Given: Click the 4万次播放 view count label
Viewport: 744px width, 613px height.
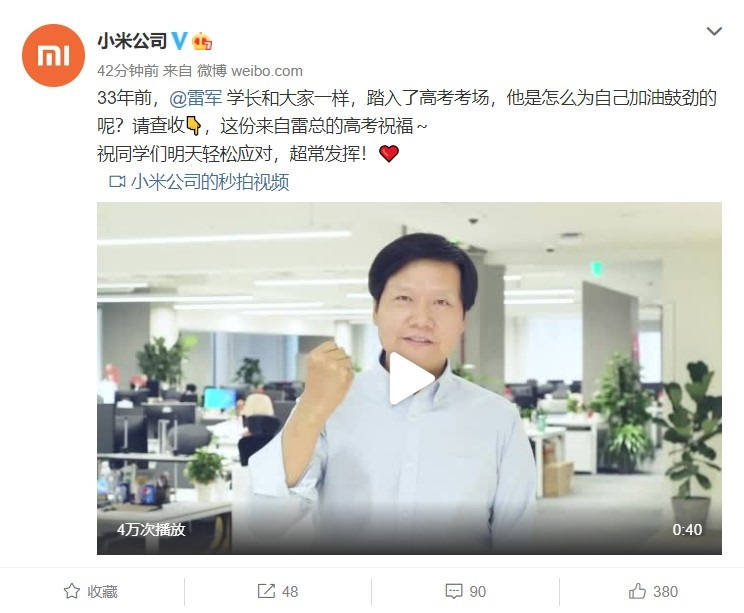Looking at the screenshot, I should [151, 529].
